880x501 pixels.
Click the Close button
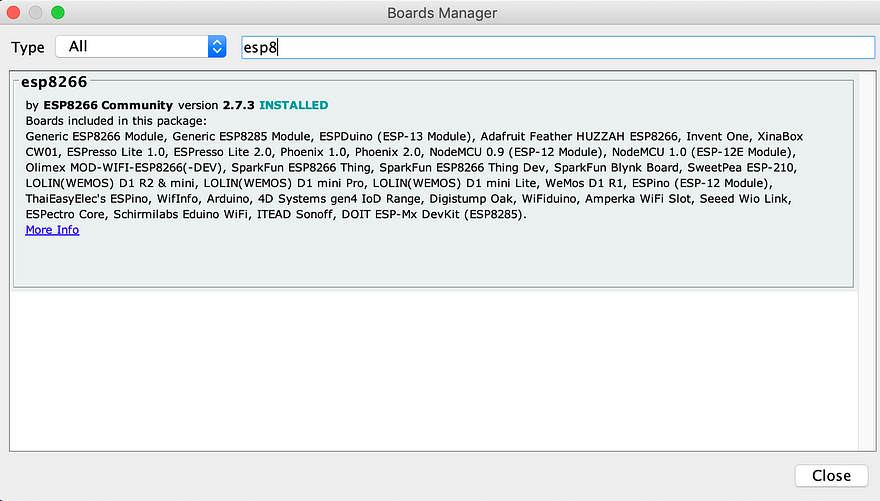(x=831, y=476)
